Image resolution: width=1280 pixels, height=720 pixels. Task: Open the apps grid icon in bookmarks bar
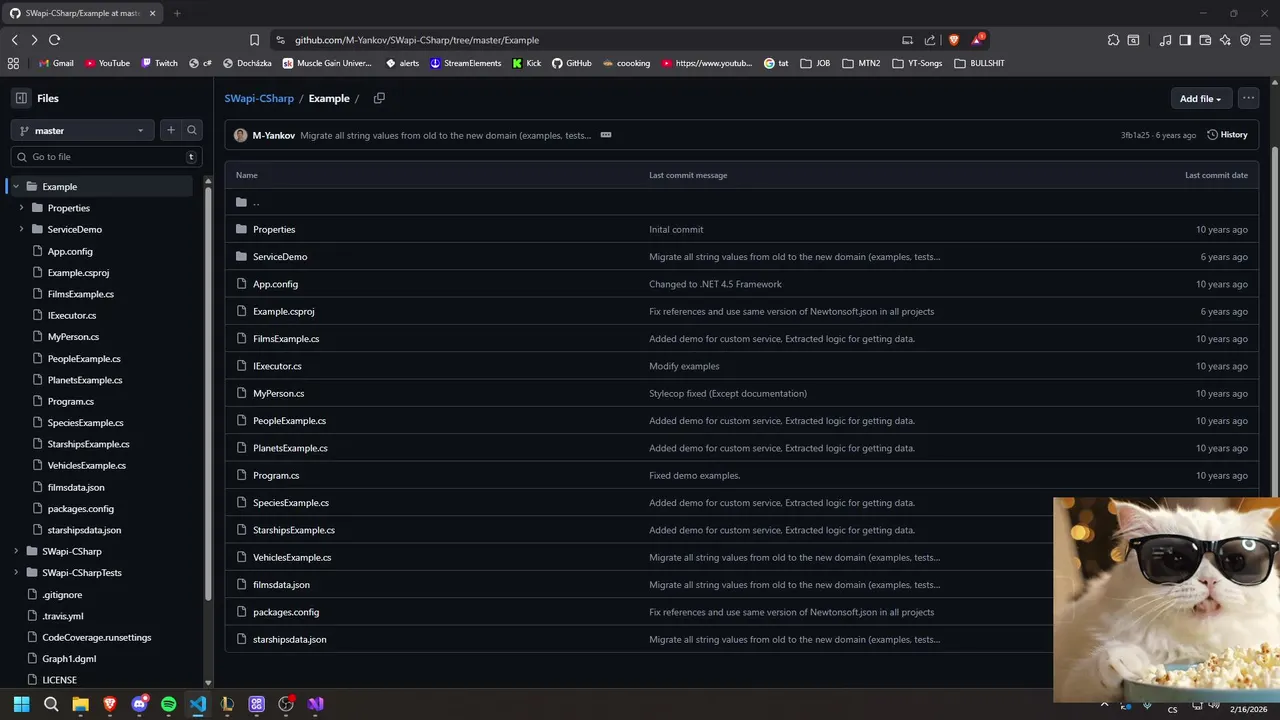pos(13,63)
